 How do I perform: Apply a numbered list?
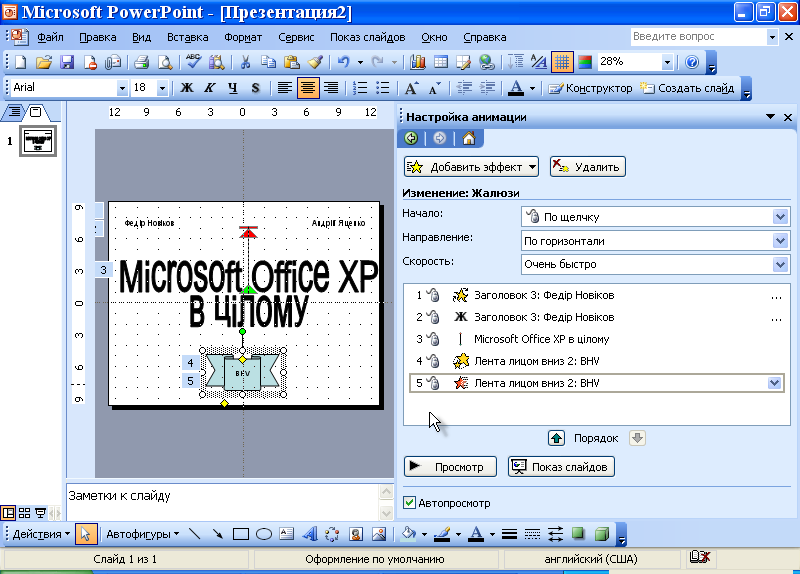[x=360, y=88]
